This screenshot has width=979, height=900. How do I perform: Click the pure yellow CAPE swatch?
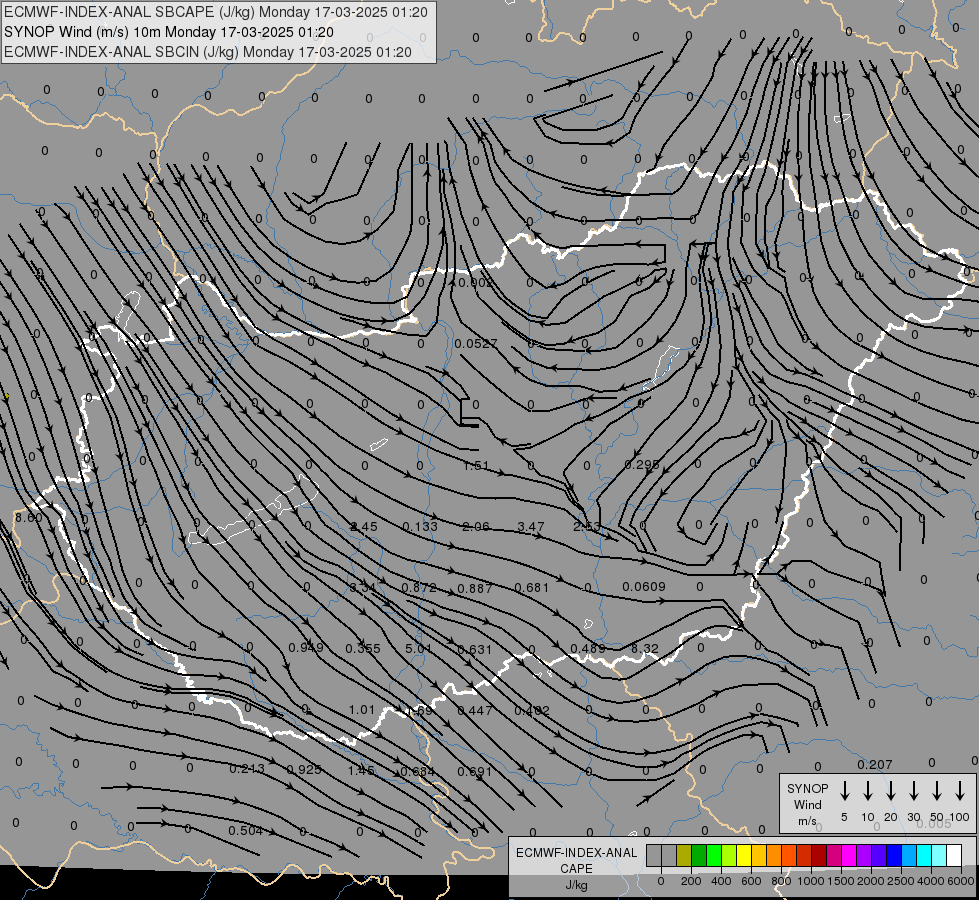pyautogui.click(x=744, y=856)
